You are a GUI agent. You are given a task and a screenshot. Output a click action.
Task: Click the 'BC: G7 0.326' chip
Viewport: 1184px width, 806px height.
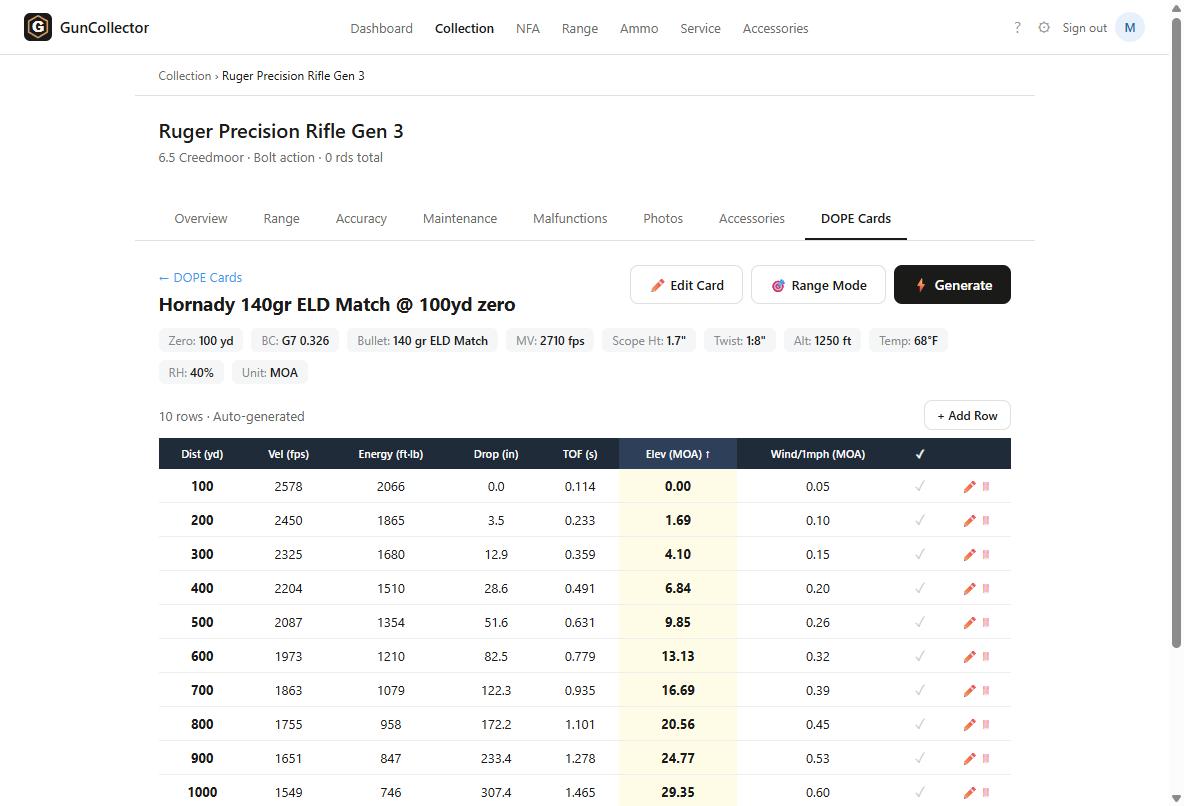pos(295,341)
